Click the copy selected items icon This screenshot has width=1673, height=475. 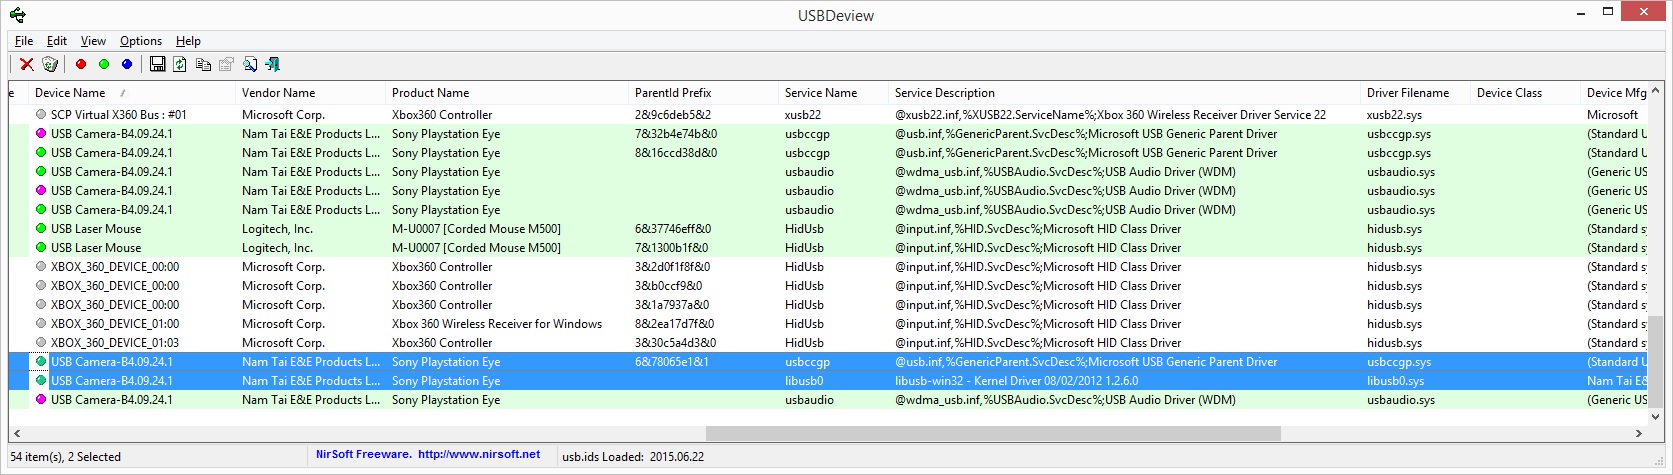203,64
